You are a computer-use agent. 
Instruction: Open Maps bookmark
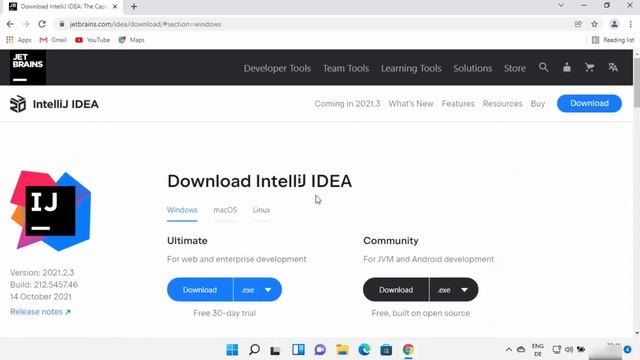(x=131, y=40)
